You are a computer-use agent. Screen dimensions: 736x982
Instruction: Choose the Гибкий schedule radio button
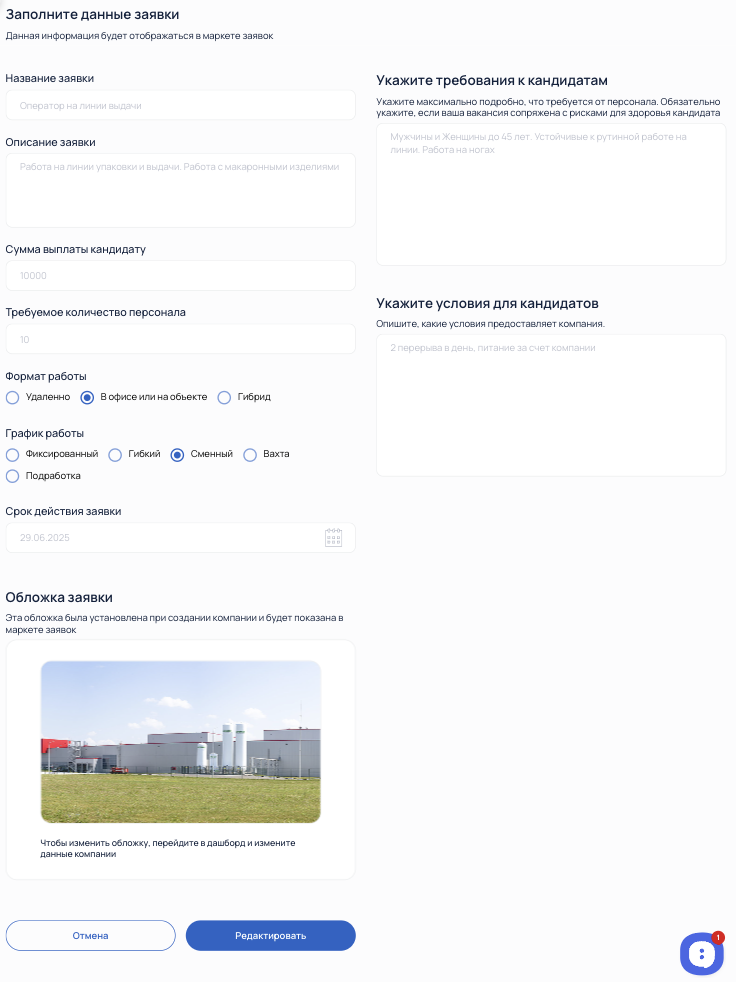115,454
